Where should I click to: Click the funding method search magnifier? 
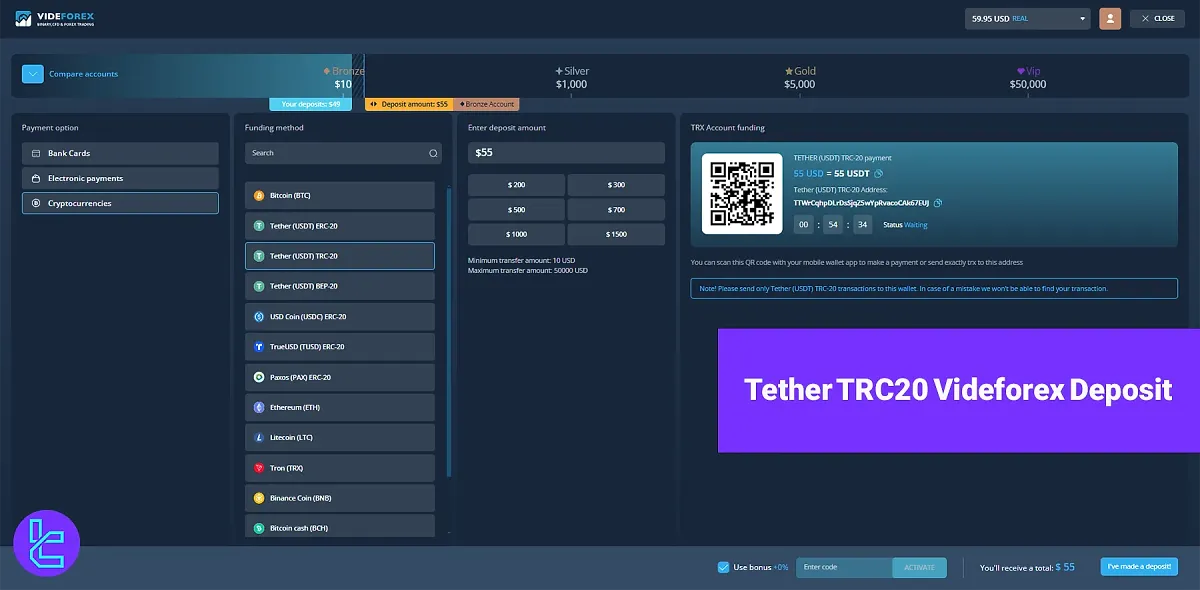pos(433,153)
